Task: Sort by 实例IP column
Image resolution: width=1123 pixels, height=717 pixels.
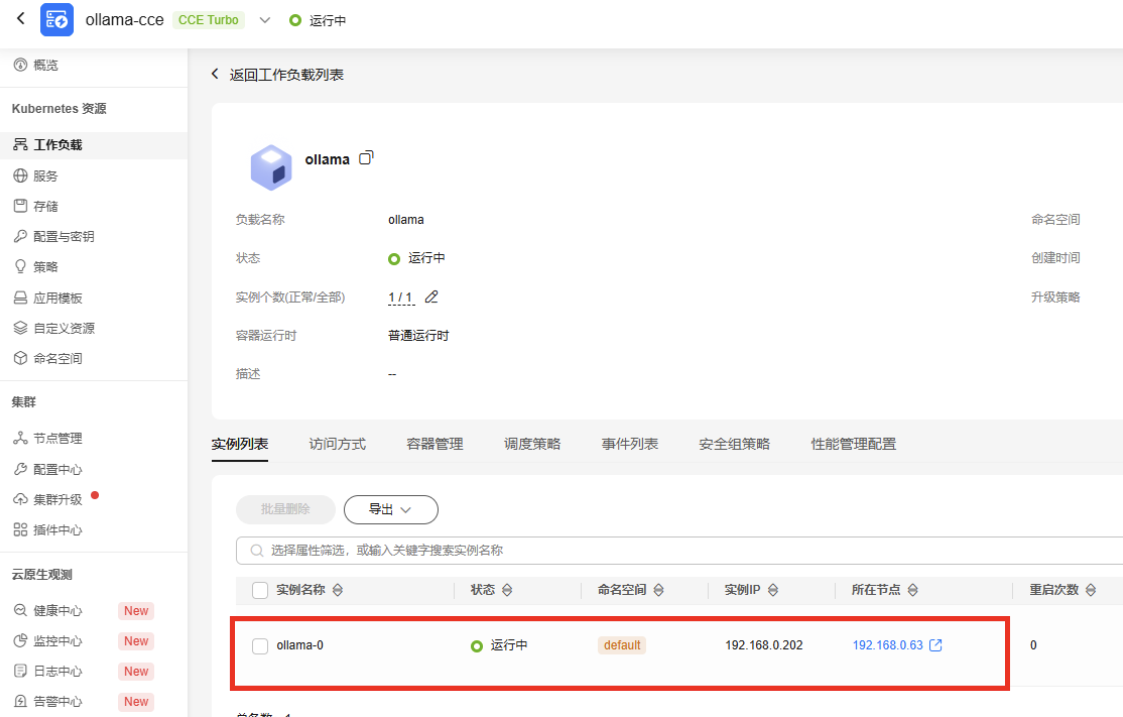Action: [x=773, y=590]
